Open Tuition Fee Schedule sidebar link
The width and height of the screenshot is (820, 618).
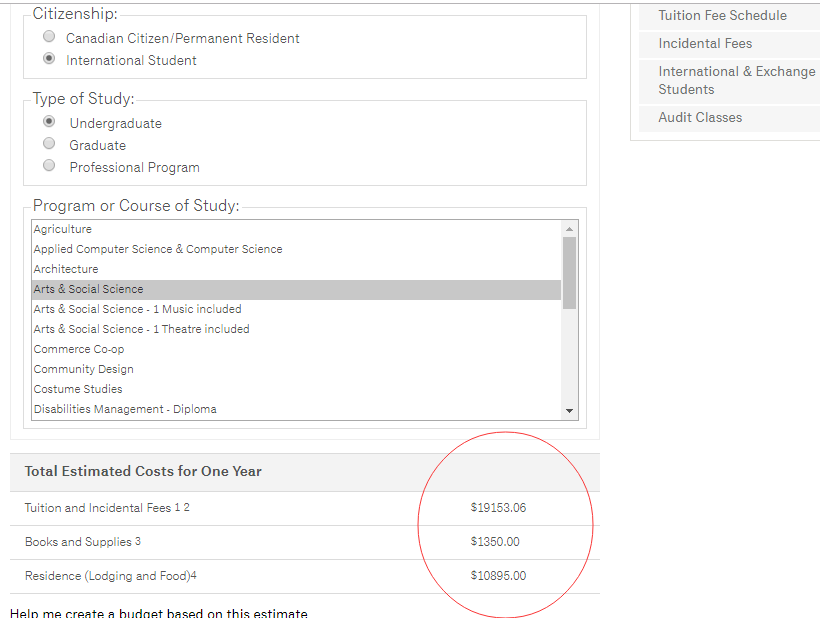[722, 15]
